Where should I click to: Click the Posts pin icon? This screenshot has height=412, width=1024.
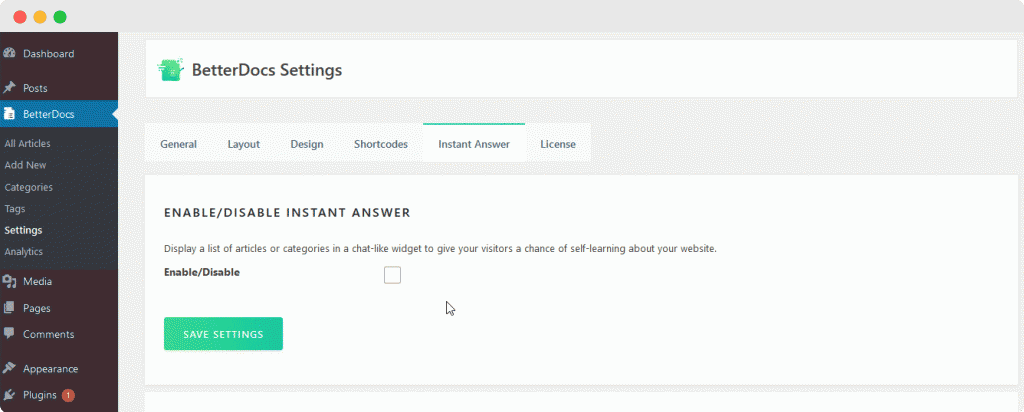coord(8,87)
